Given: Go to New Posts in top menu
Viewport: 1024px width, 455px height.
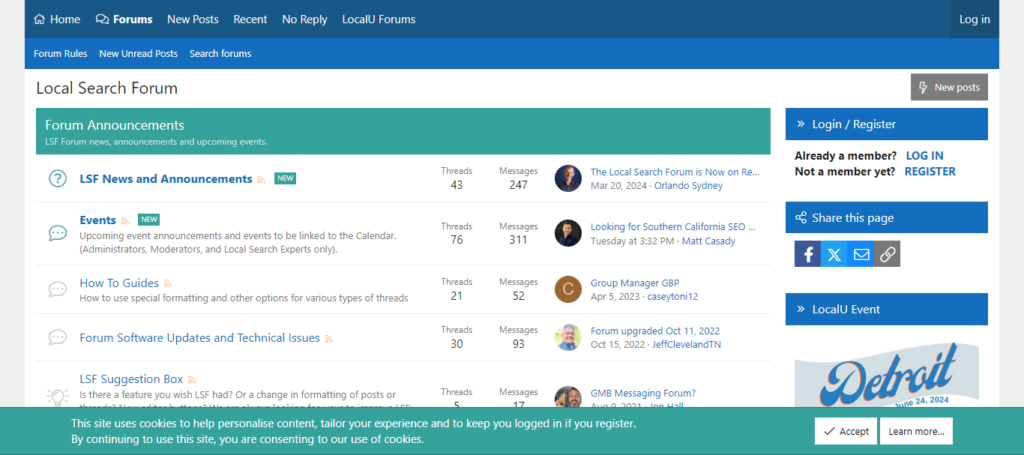Looking at the screenshot, I should click(x=193, y=19).
